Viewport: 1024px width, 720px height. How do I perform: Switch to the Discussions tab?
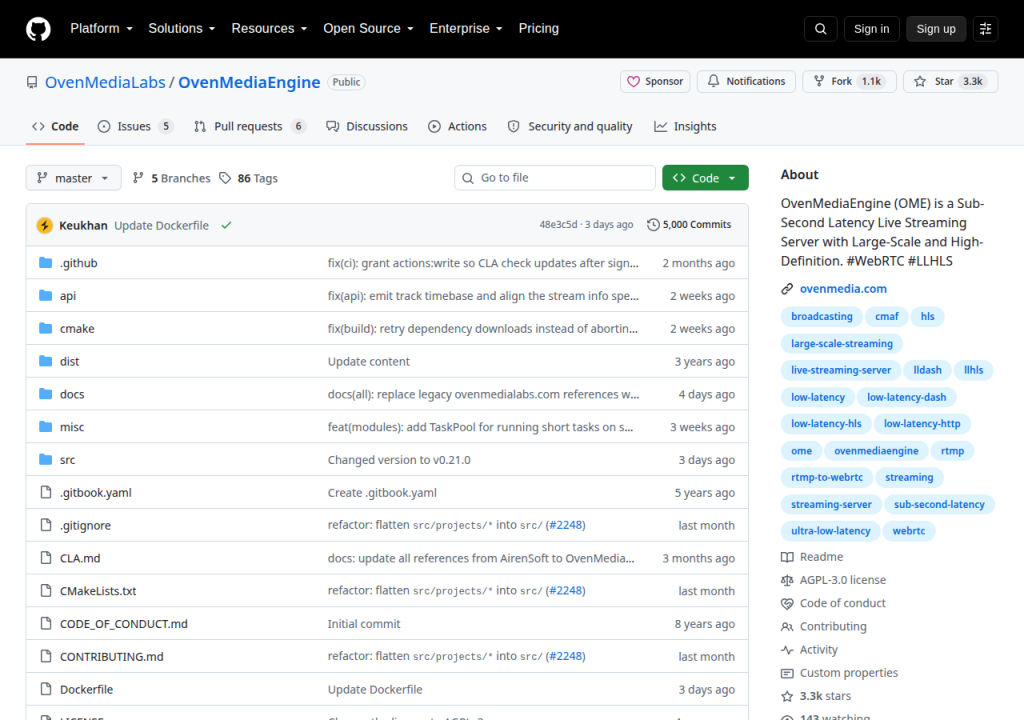point(367,126)
